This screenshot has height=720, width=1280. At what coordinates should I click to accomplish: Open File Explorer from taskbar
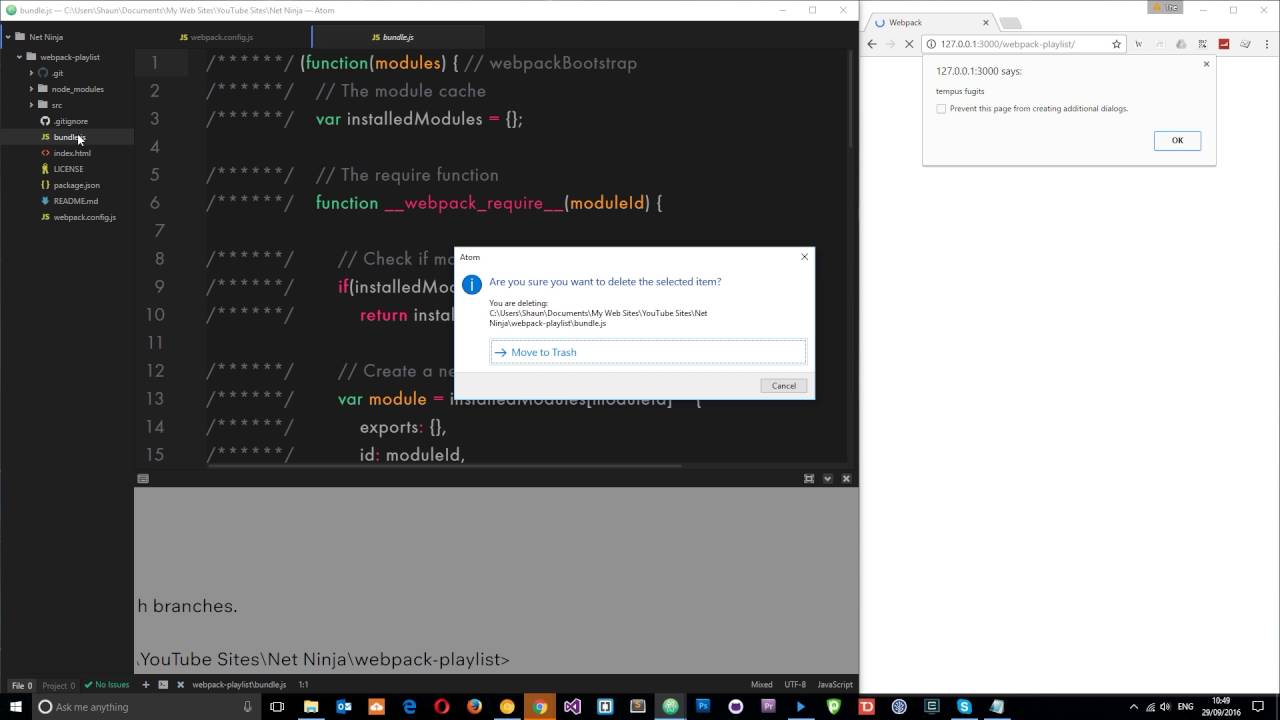pos(311,707)
